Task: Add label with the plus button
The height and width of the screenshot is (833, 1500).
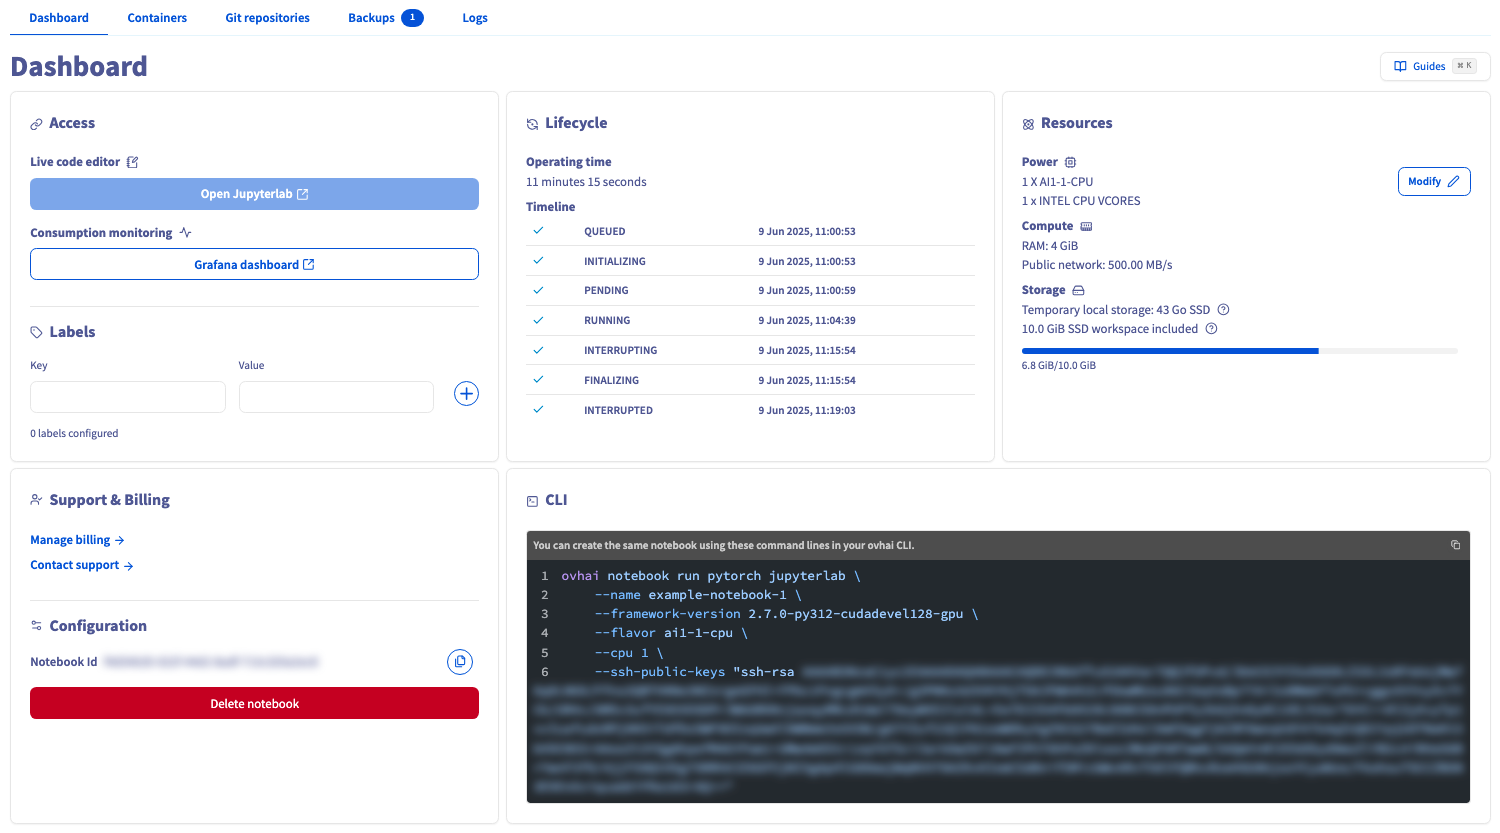Action: pyautogui.click(x=466, y=393)
